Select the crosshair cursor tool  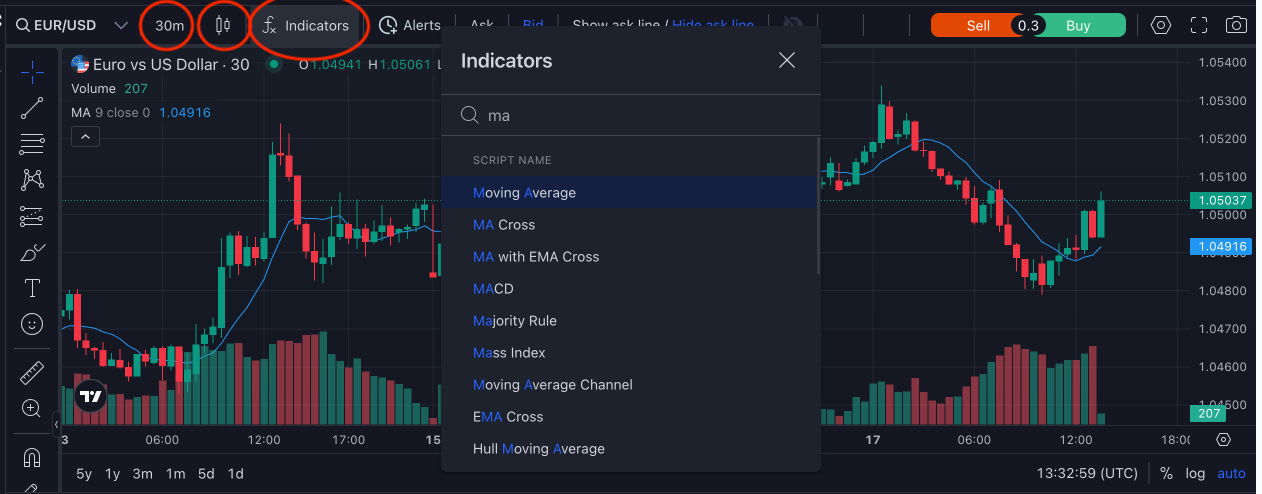[32, 72]
